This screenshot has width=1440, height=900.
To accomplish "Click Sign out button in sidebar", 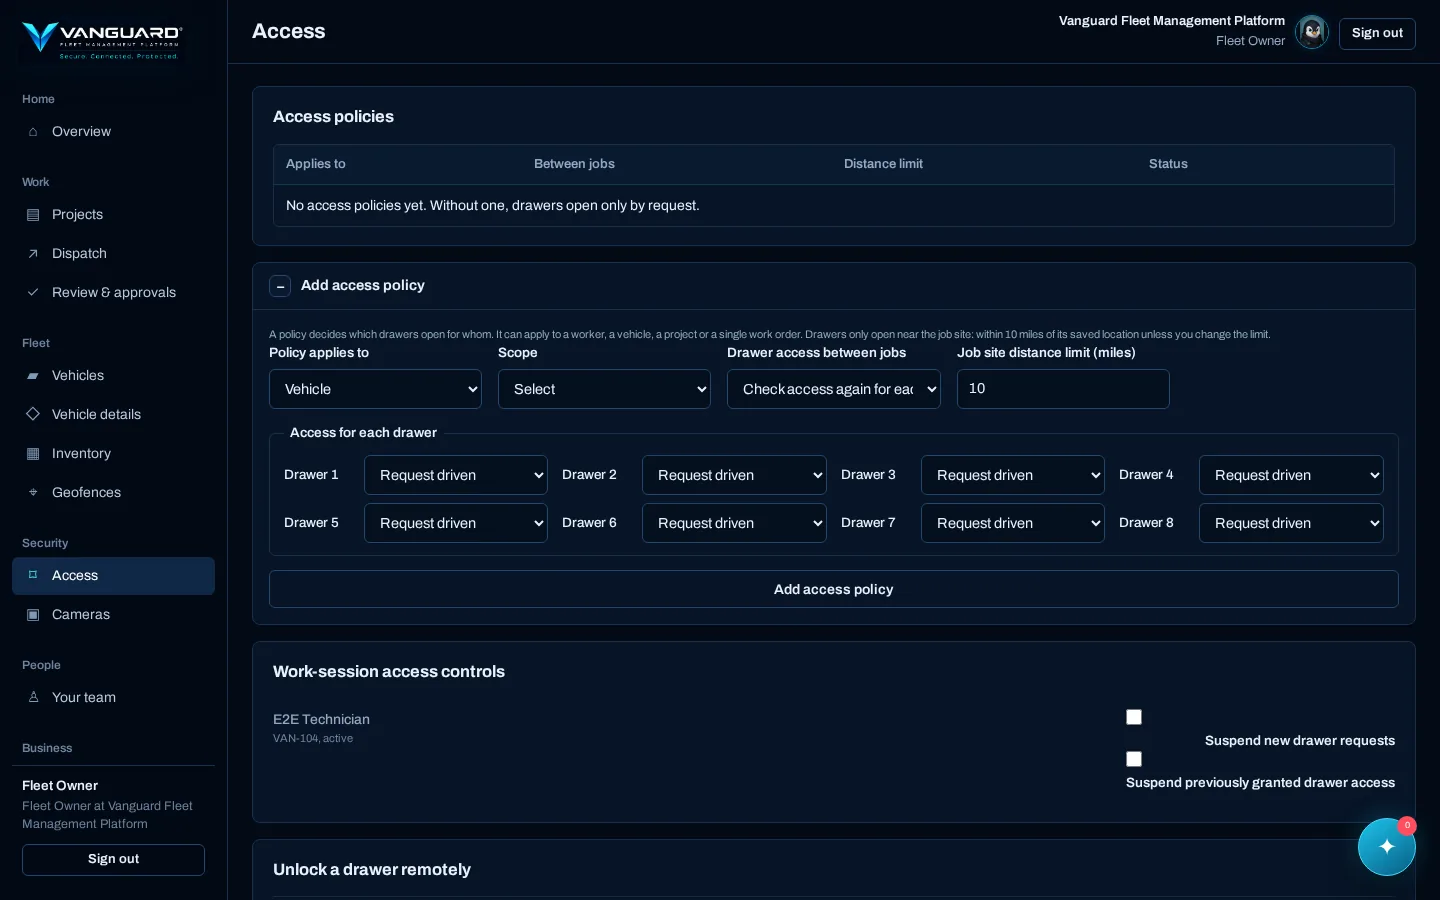I will pos(113,860).
